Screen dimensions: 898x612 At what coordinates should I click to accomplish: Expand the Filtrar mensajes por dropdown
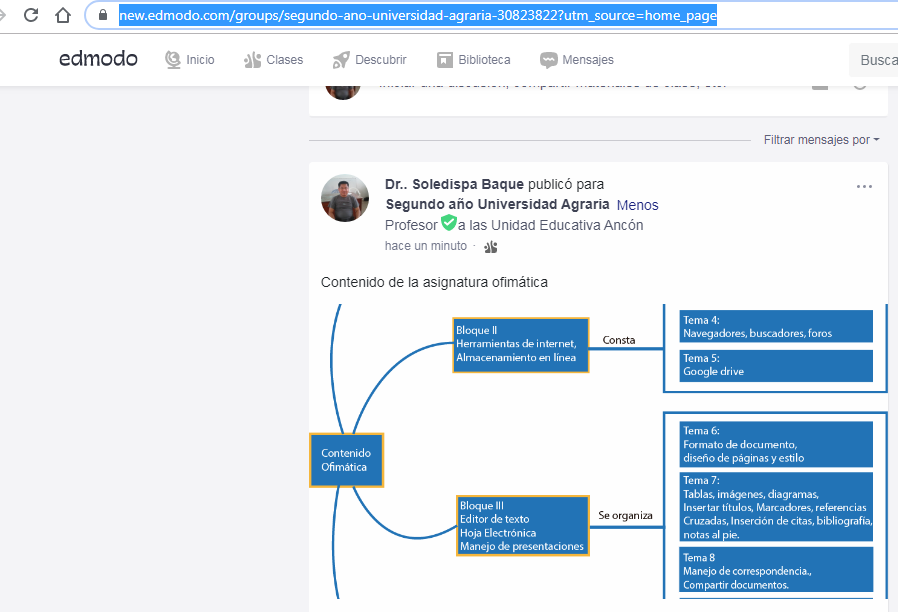click(x=821, y=140)
